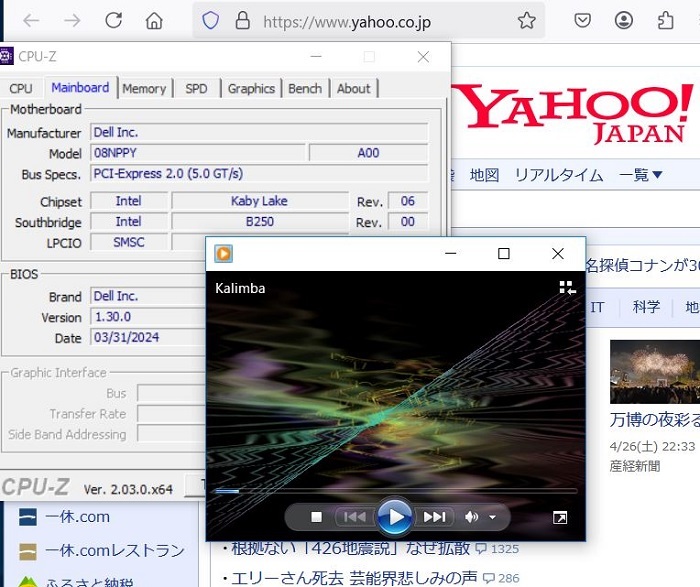Go back in the browser
The width and height of the screenshot is (700, 587).
(31, 21)
